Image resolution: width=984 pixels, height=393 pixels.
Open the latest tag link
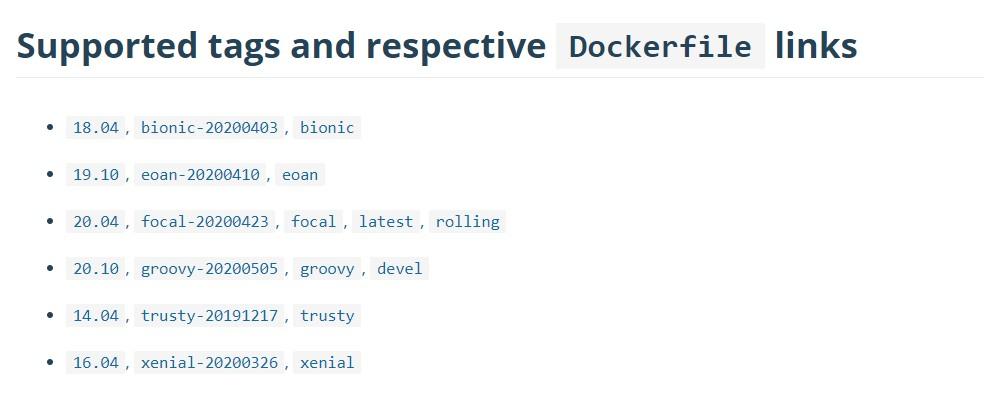click(x=386, y=222)
